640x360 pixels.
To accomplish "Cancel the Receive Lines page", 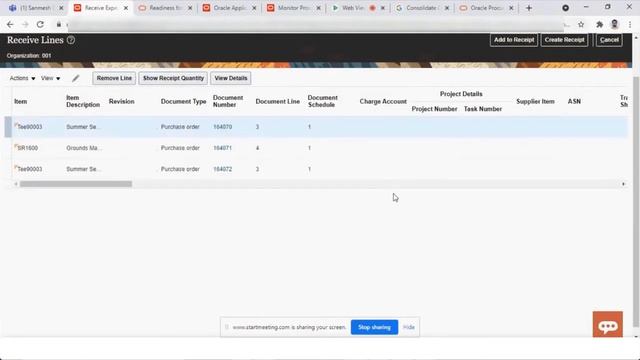I will point(609,40).
